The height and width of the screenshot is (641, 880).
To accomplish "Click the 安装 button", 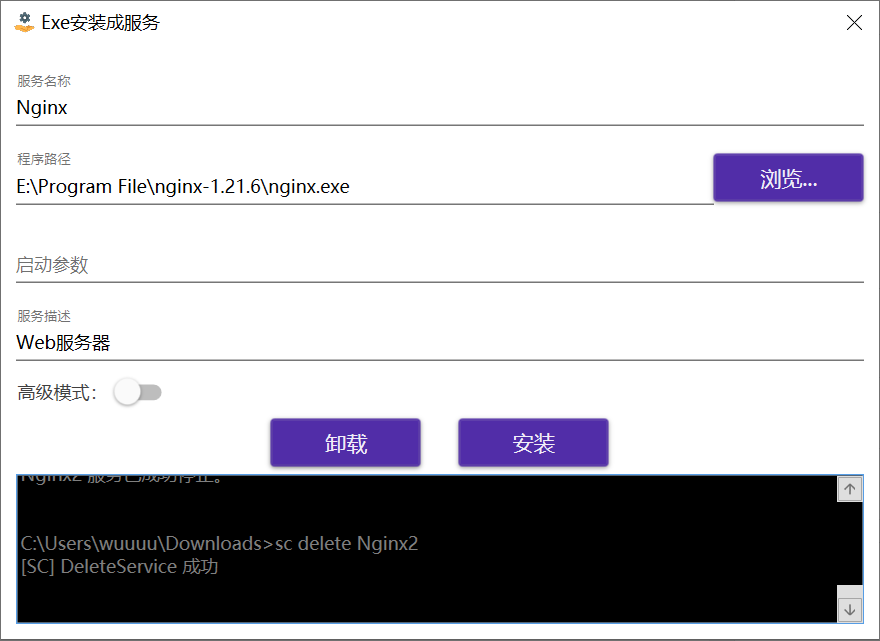I will 533,443.
